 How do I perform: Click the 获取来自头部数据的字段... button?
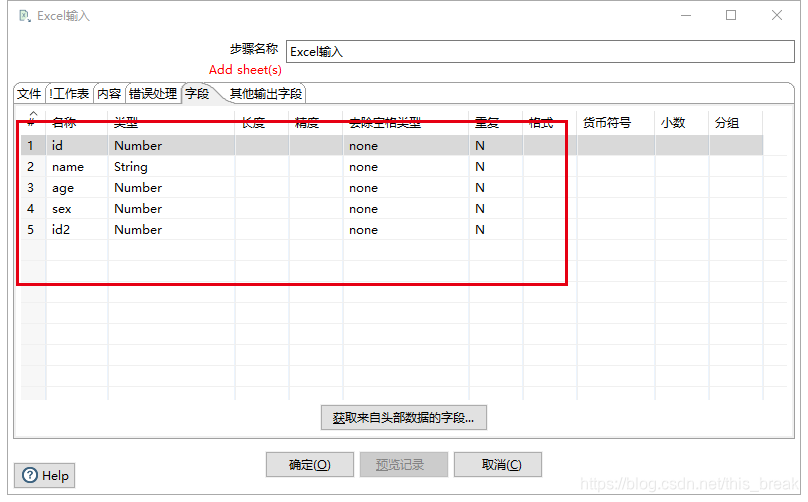click(403, 417)
